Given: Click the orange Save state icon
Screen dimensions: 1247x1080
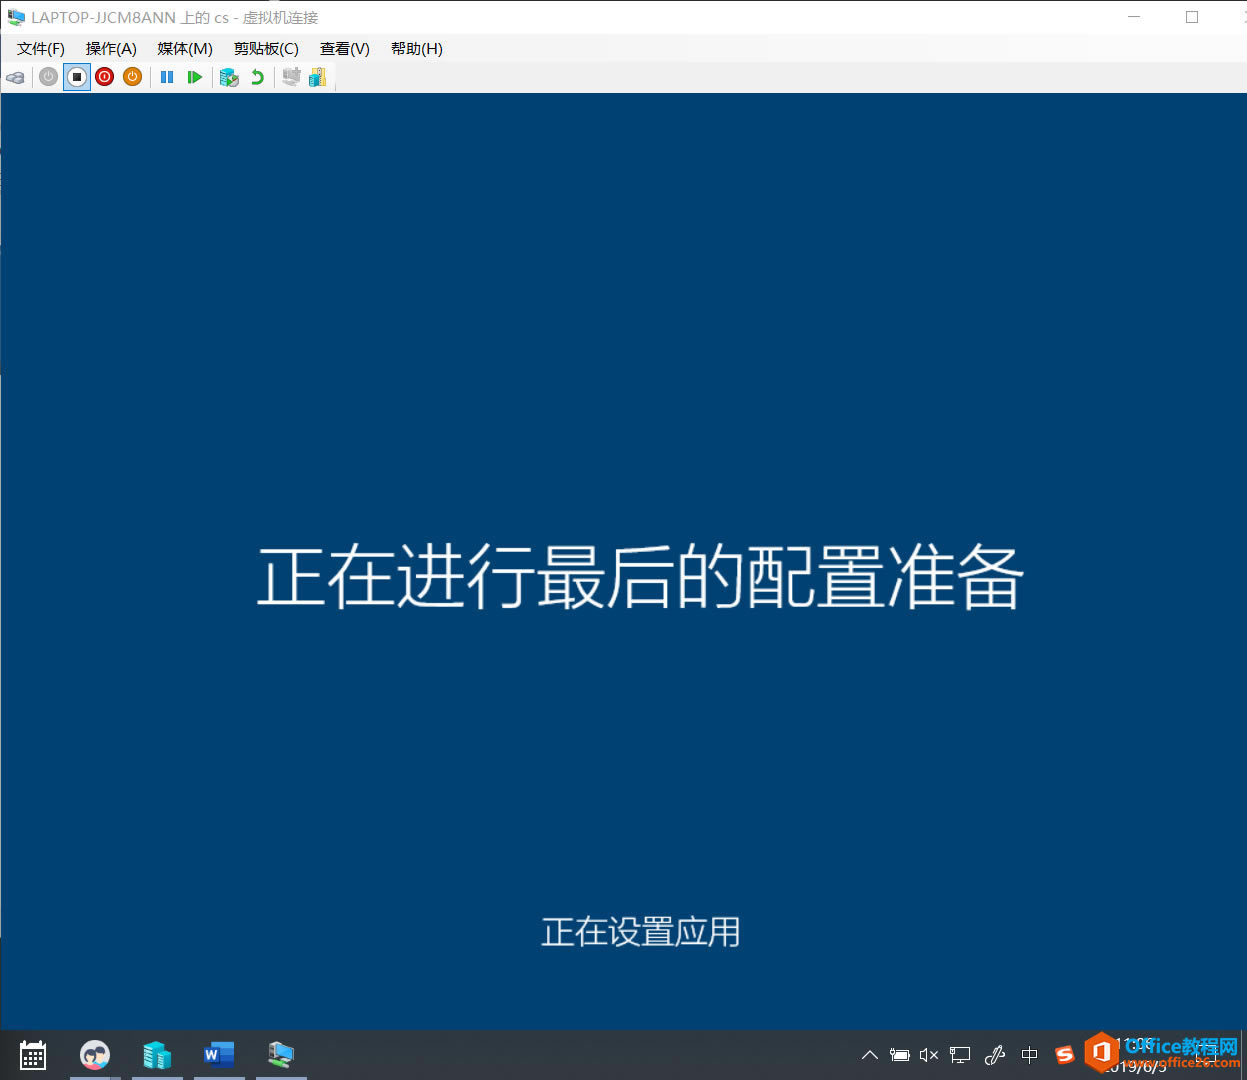Looking at the screenshot, I should (132, 77).
